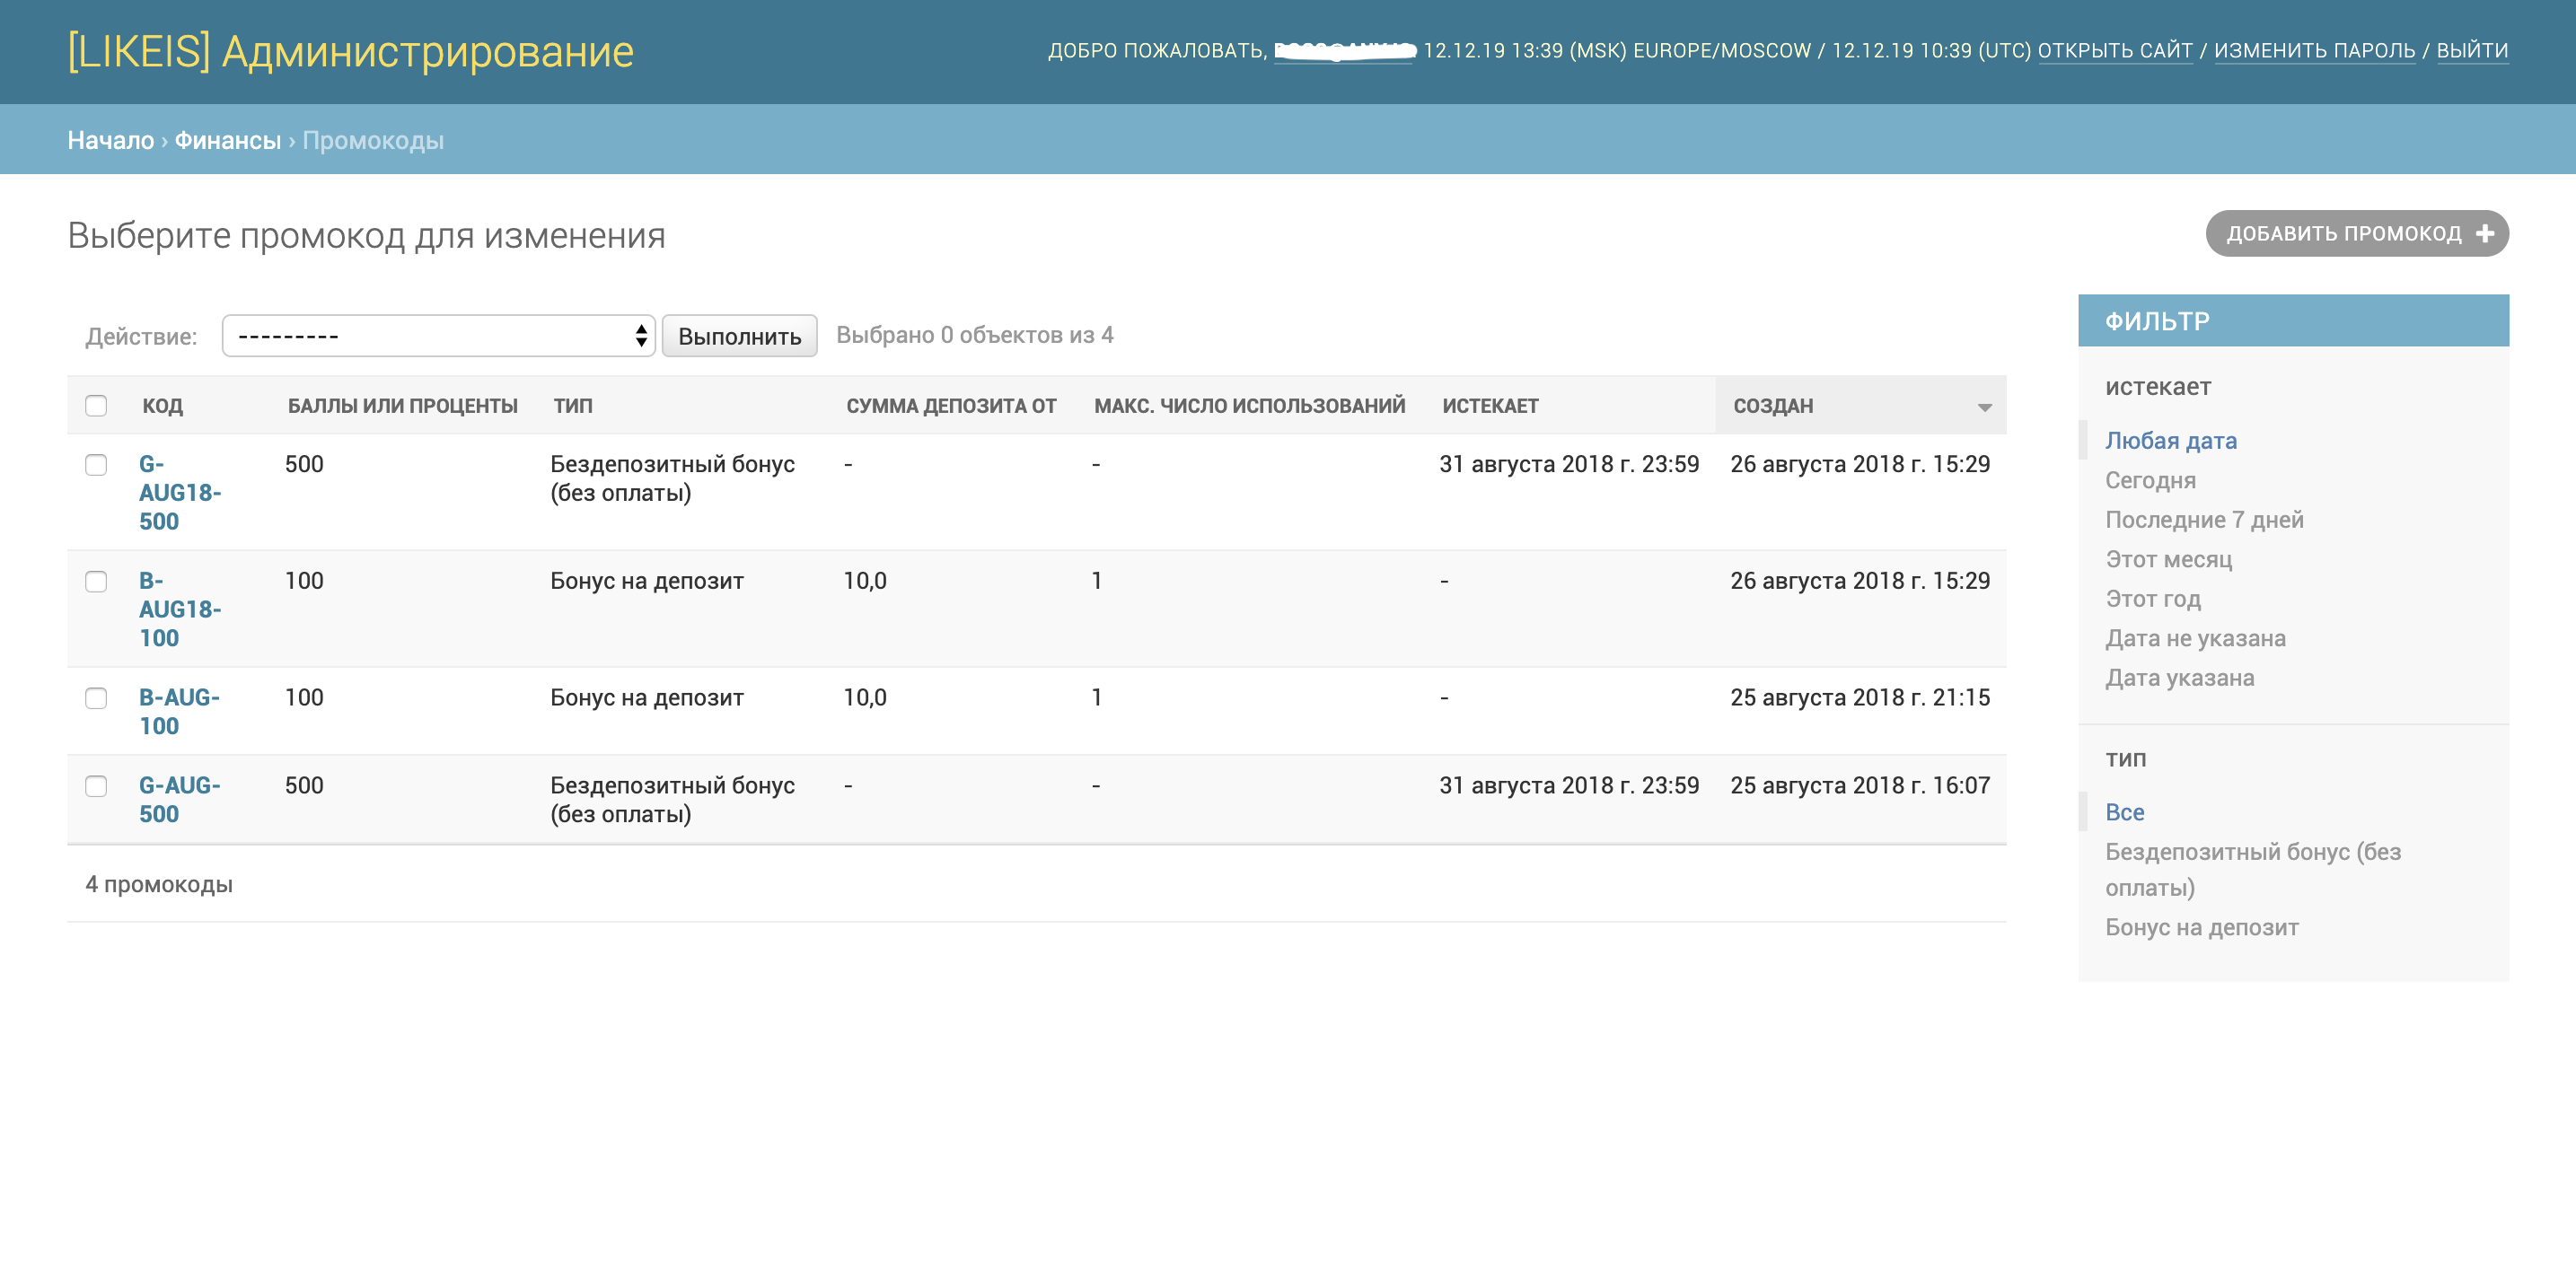Check the G-AUG18-500 row checkbox
Image resolution: width=2576 pixels, height=1262 pixels.
click(96, 465)
